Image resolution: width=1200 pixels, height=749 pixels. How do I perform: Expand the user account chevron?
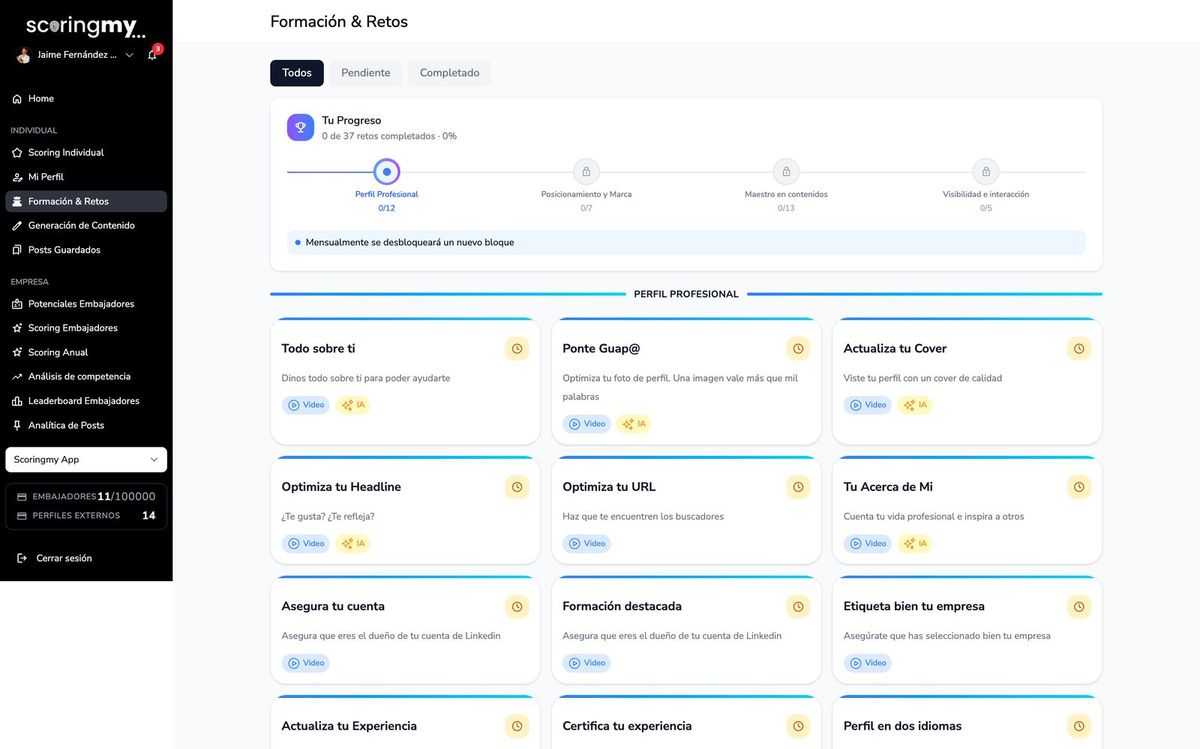point(129,55)
